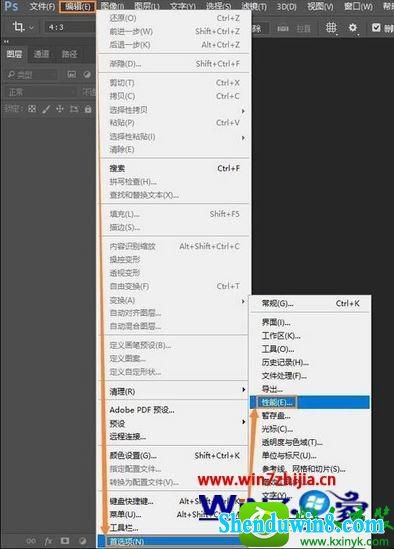This screenshot has width=394, height=549.
Task: Toggle the delete cropped pixels checkbox
Action: 376,28
